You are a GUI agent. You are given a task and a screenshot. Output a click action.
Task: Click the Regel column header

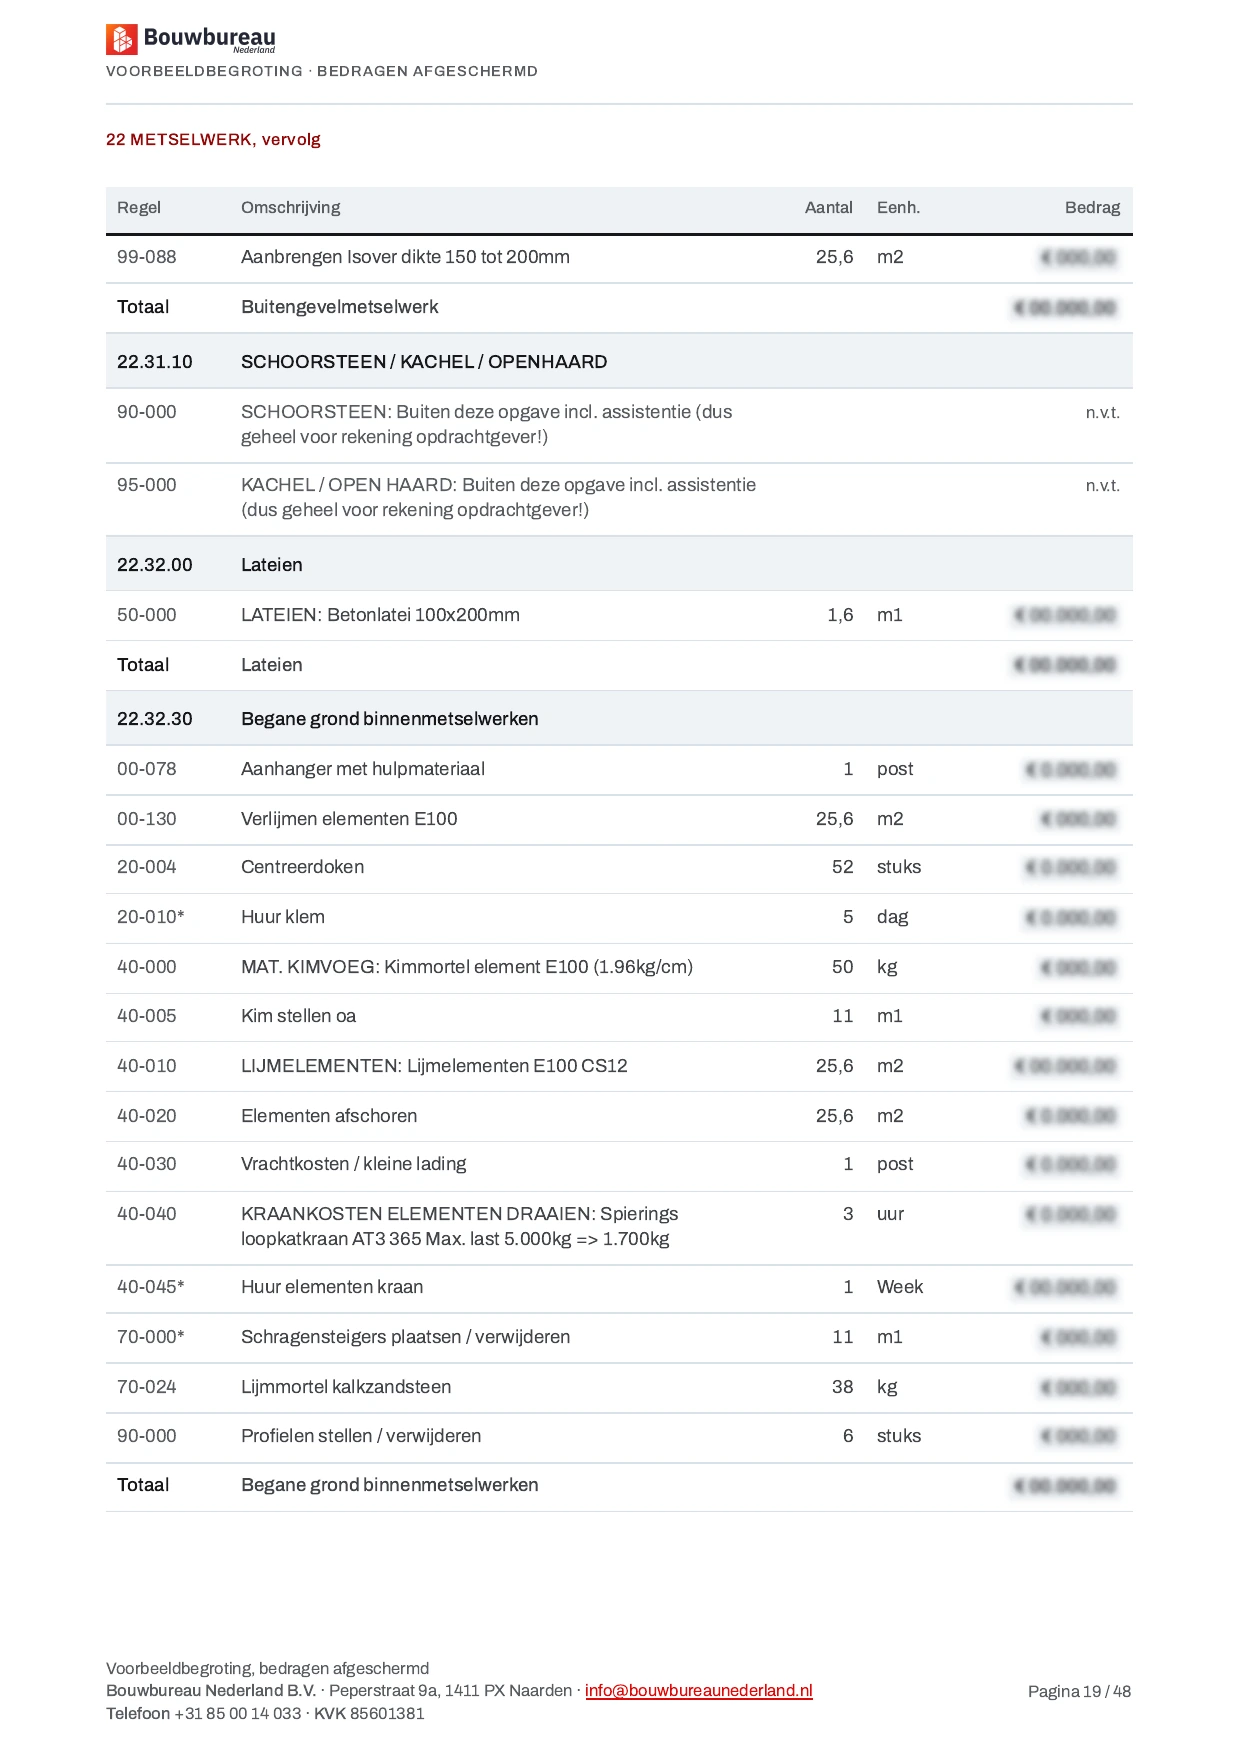click(139, 208)
